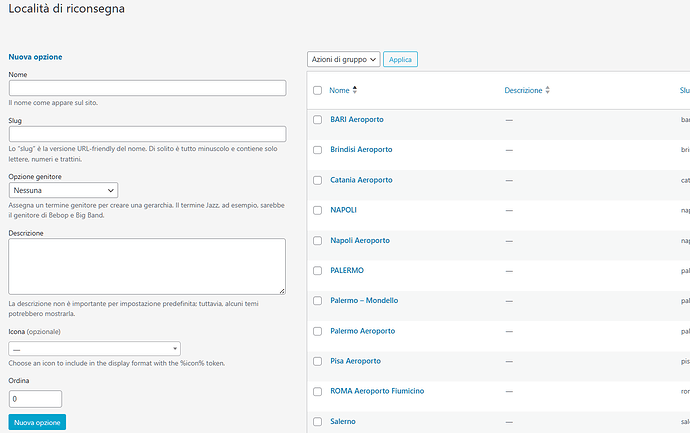
Task: Sort the list by Nome column header
Action: tap(339, 90)
